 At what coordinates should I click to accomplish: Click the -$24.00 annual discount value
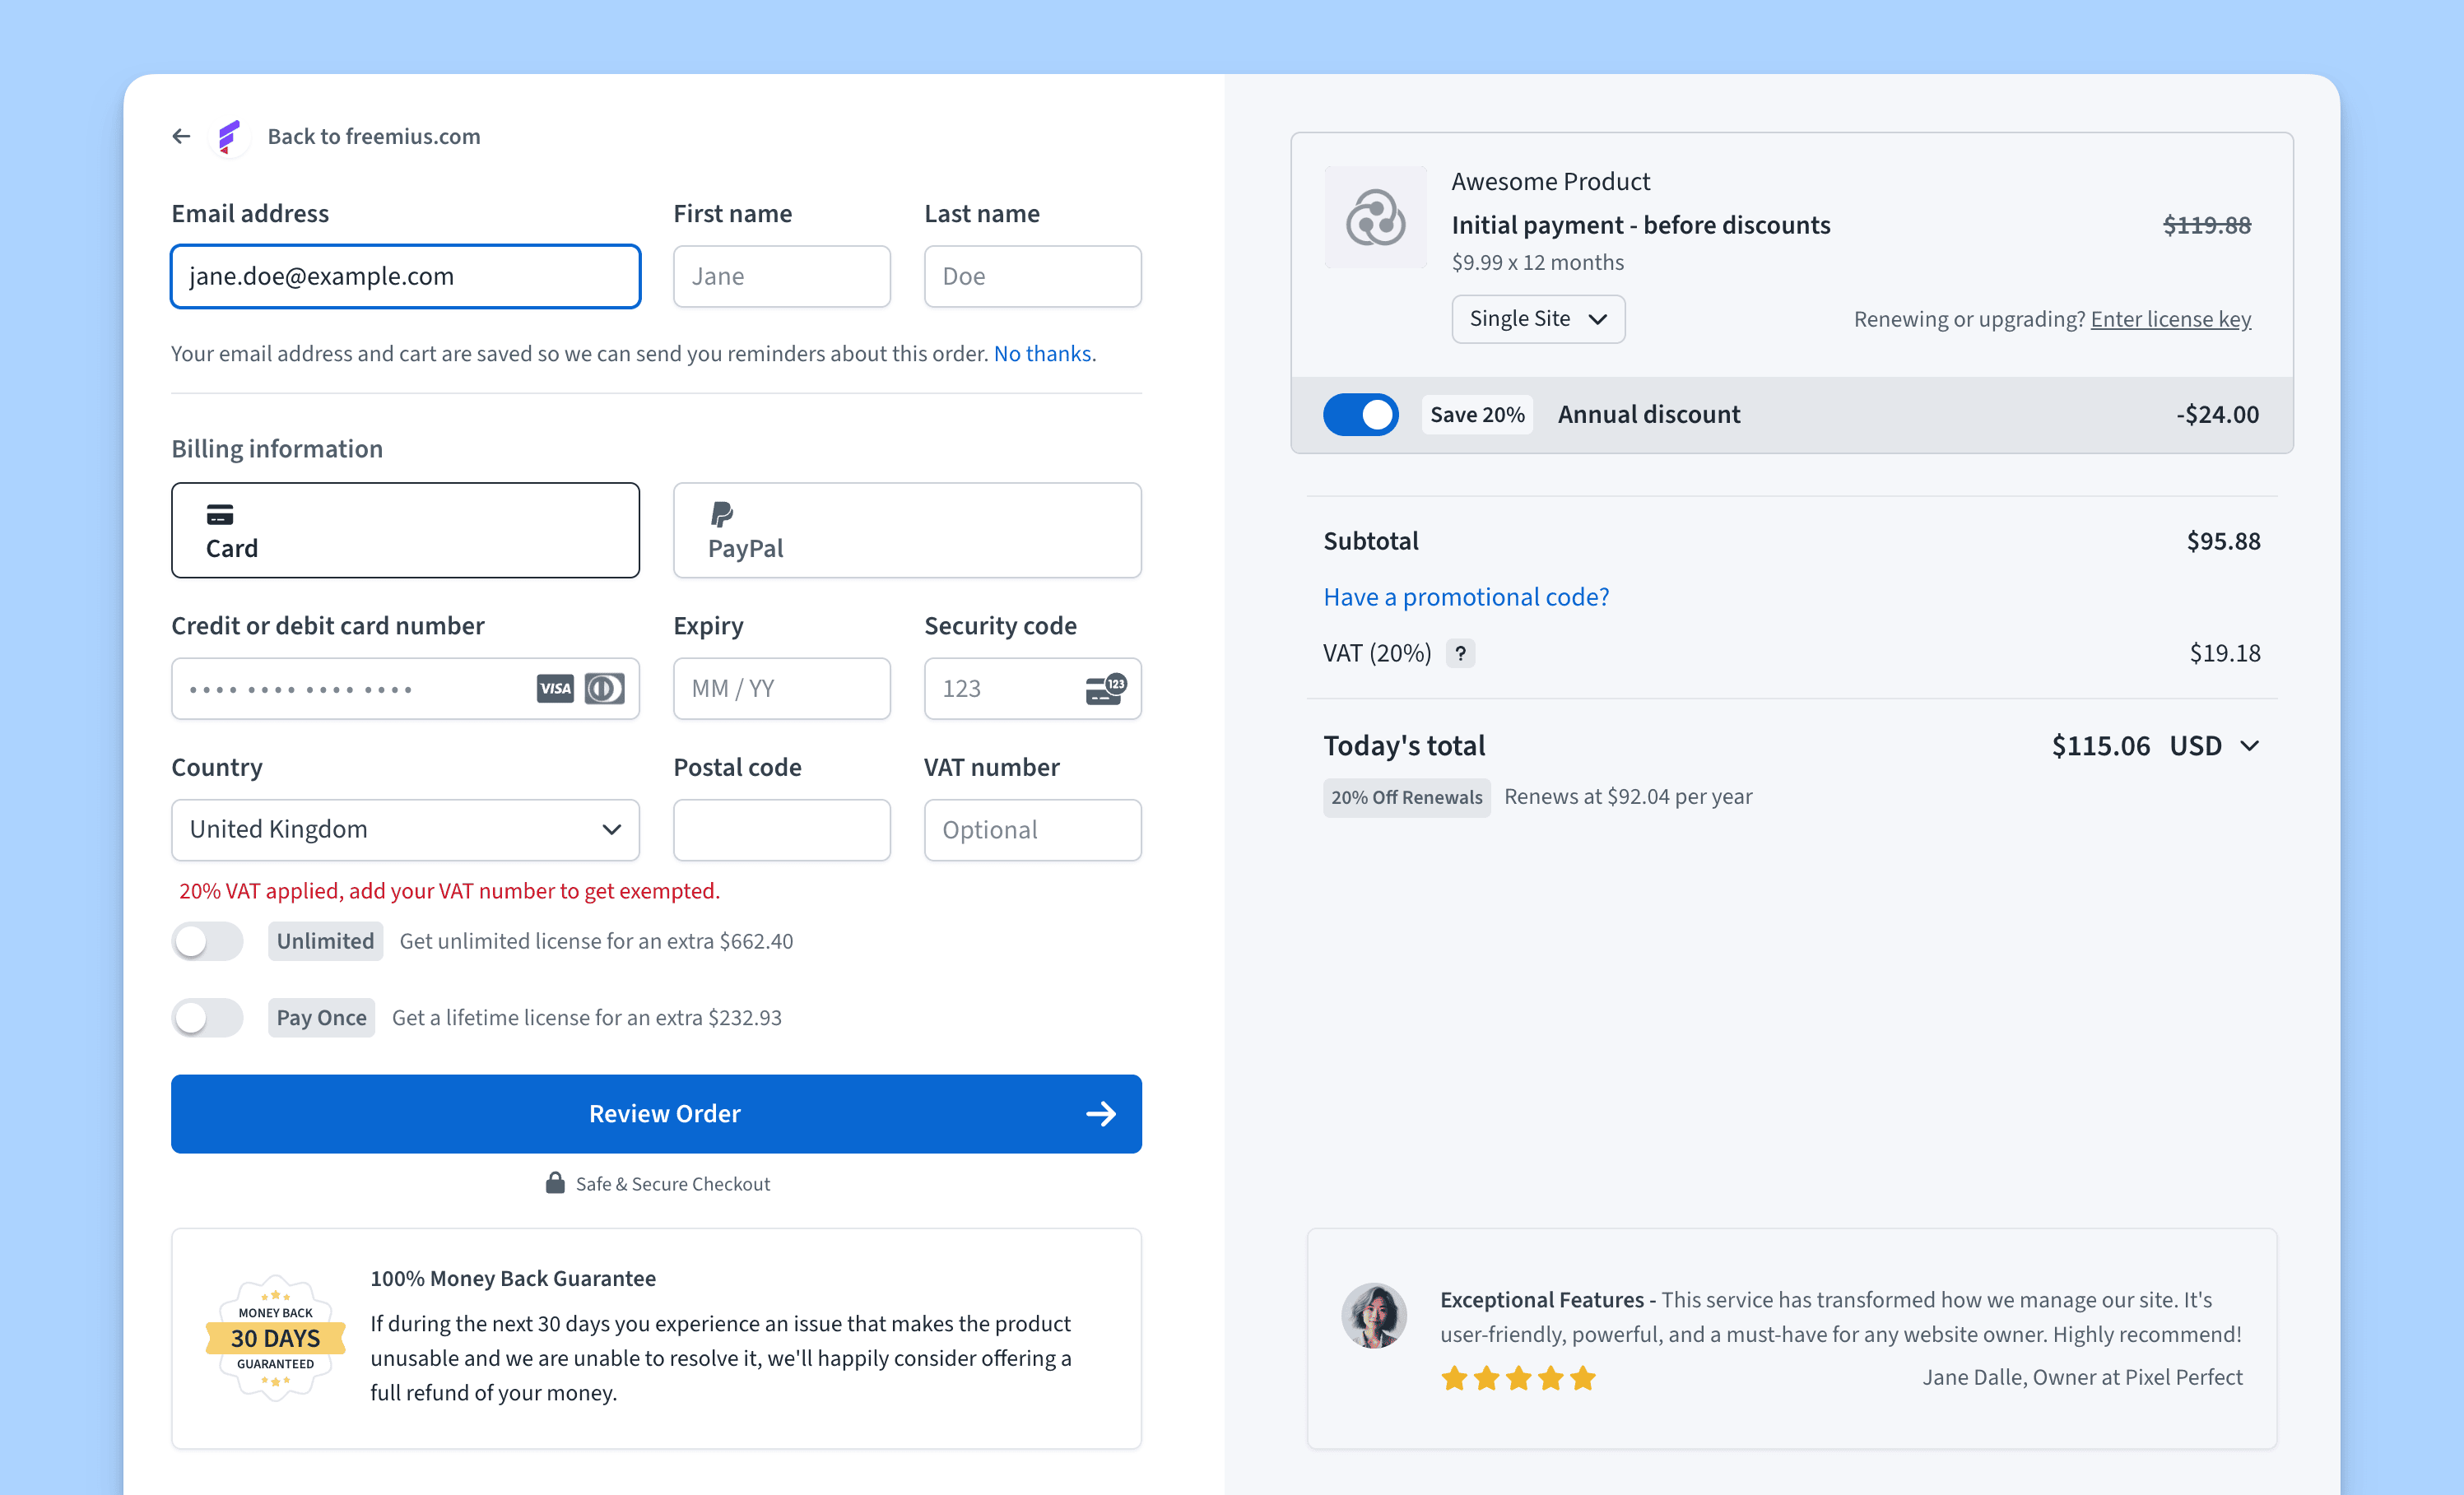click(2217, 414)
